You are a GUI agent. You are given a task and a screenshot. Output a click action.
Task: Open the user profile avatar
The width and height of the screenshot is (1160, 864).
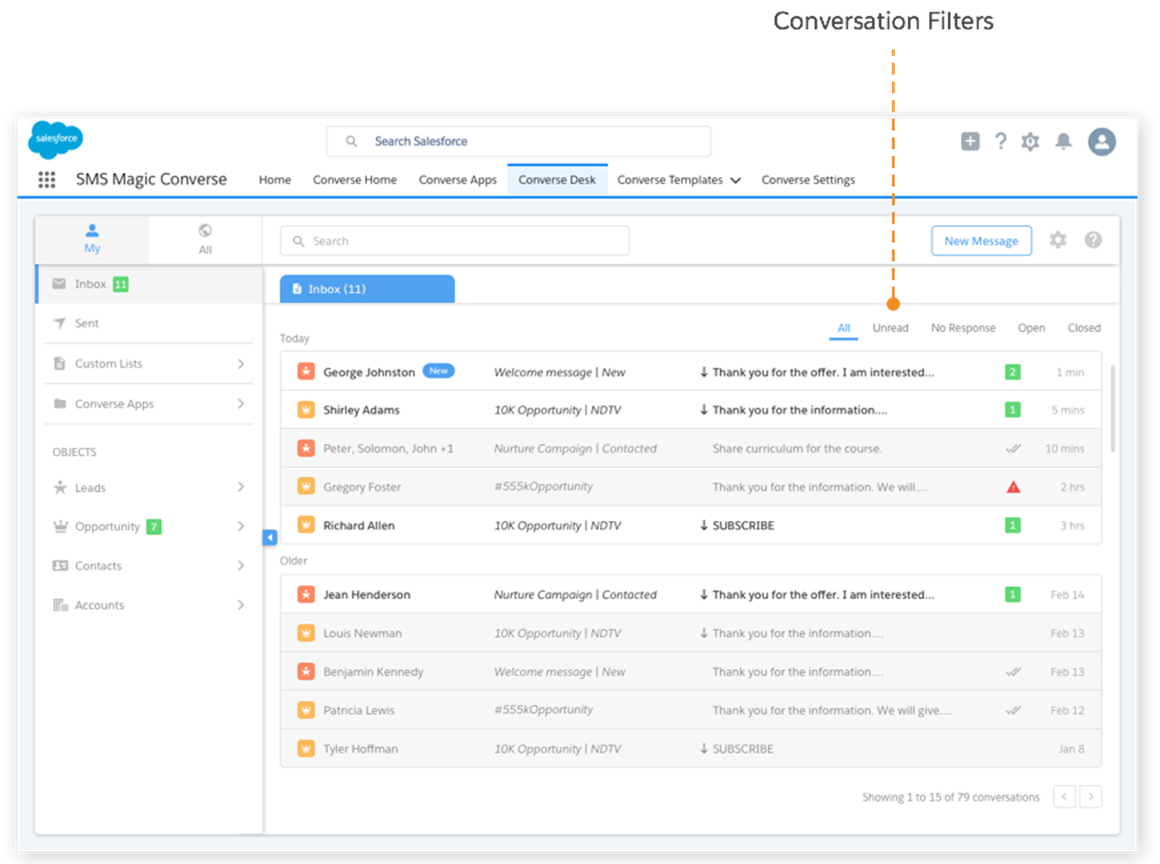(x=1102, y=141)
